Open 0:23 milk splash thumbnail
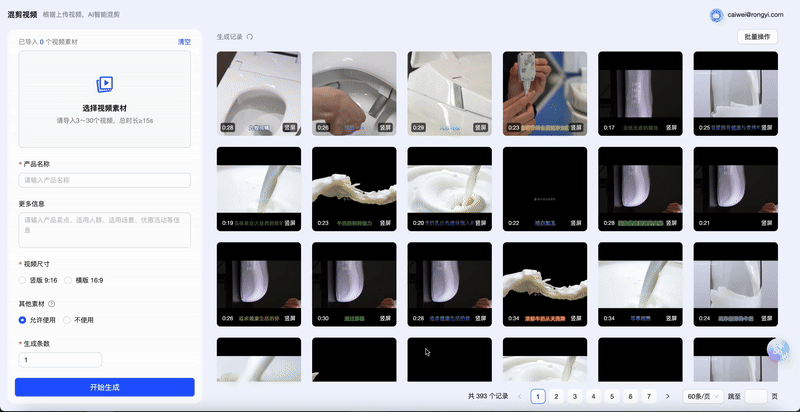Viewport: 800px width, 412px height. point(354,189)
